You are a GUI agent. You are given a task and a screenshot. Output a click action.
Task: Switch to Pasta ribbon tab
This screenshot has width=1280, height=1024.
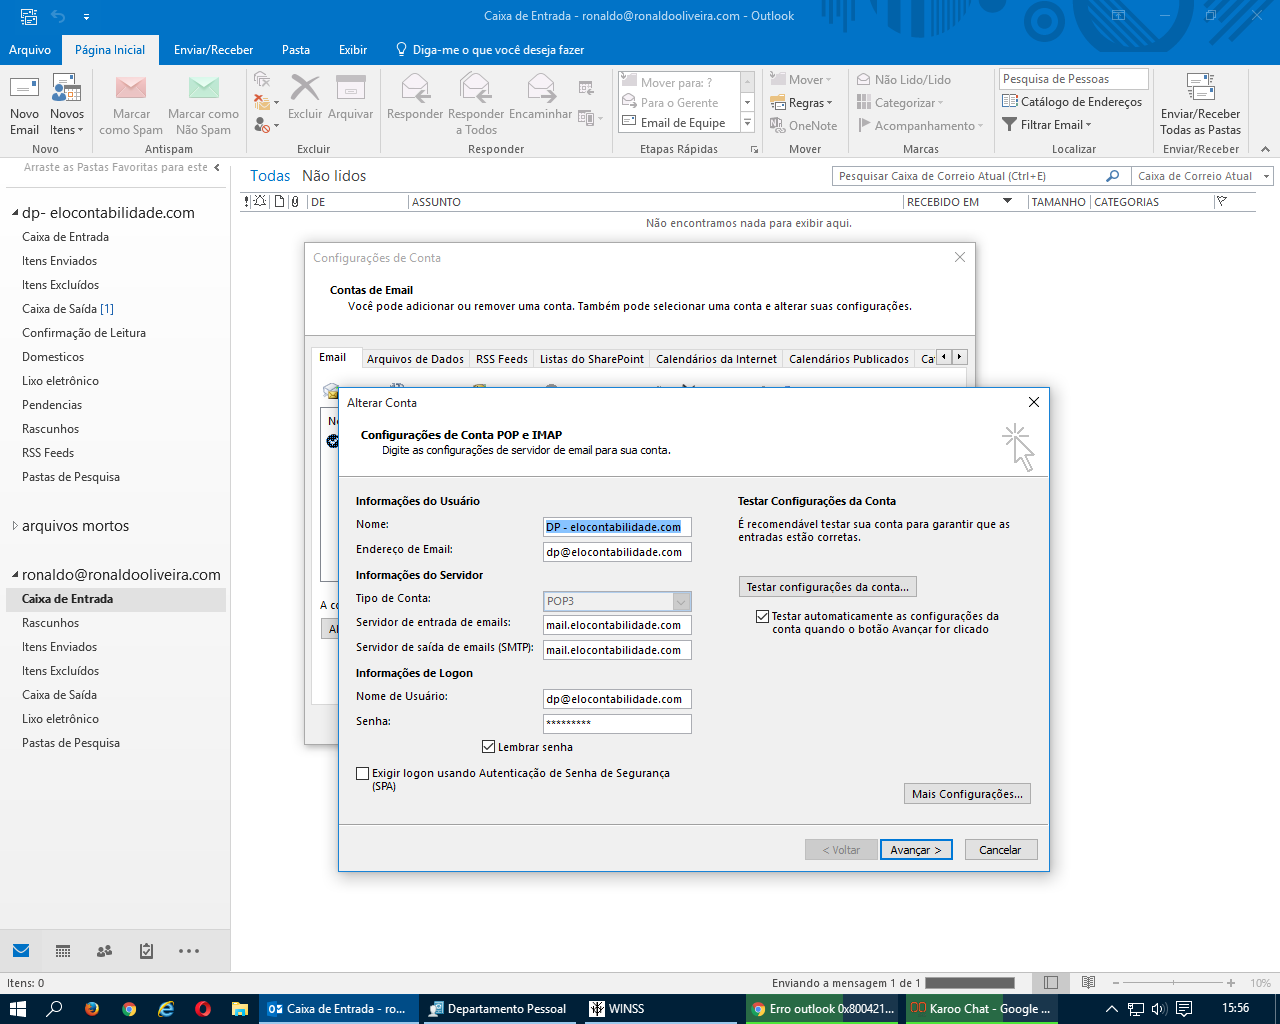coord(296,49)
